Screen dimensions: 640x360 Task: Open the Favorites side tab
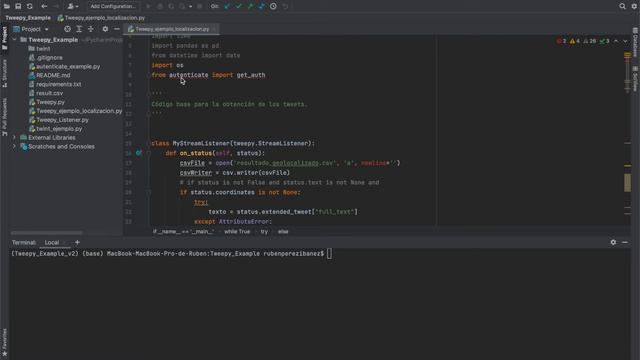pyautogui.click(x=4, y=342)
